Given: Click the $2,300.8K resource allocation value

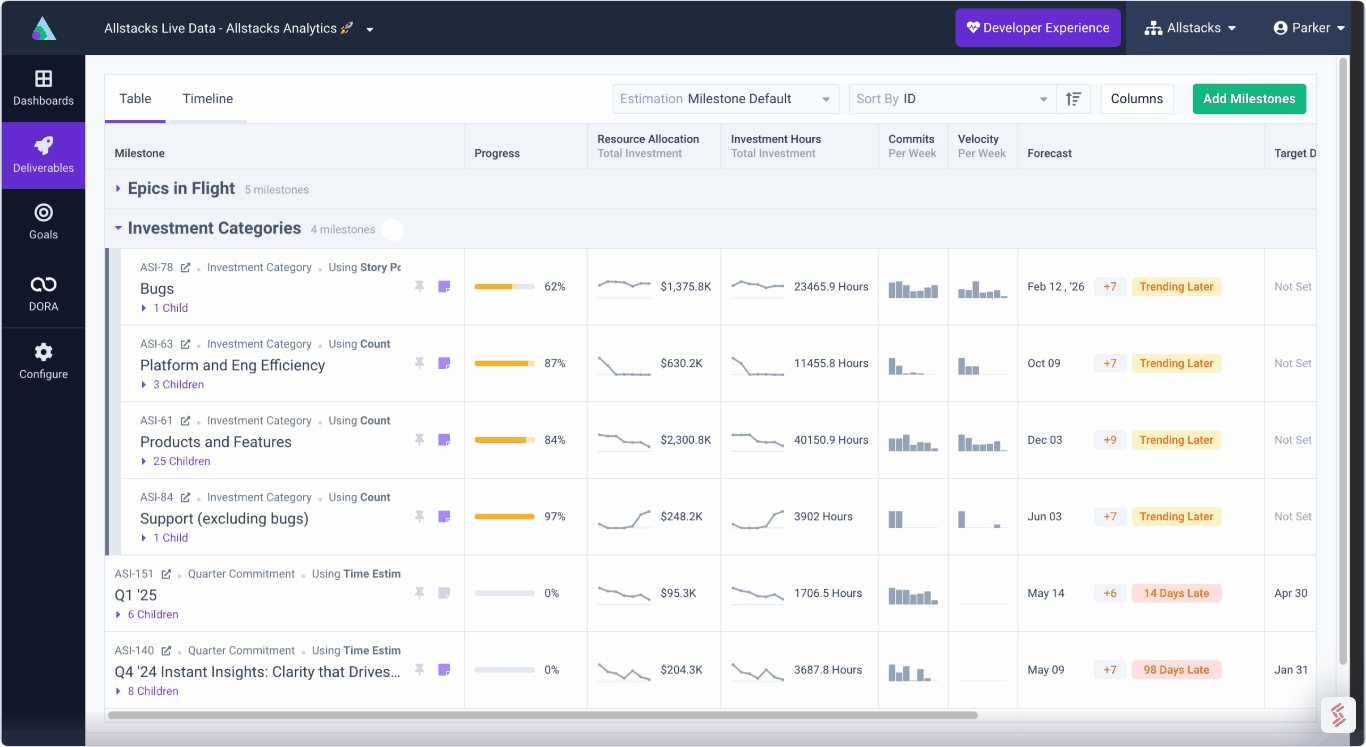Looking at the screenshot, I should click(x=686, y=440).
